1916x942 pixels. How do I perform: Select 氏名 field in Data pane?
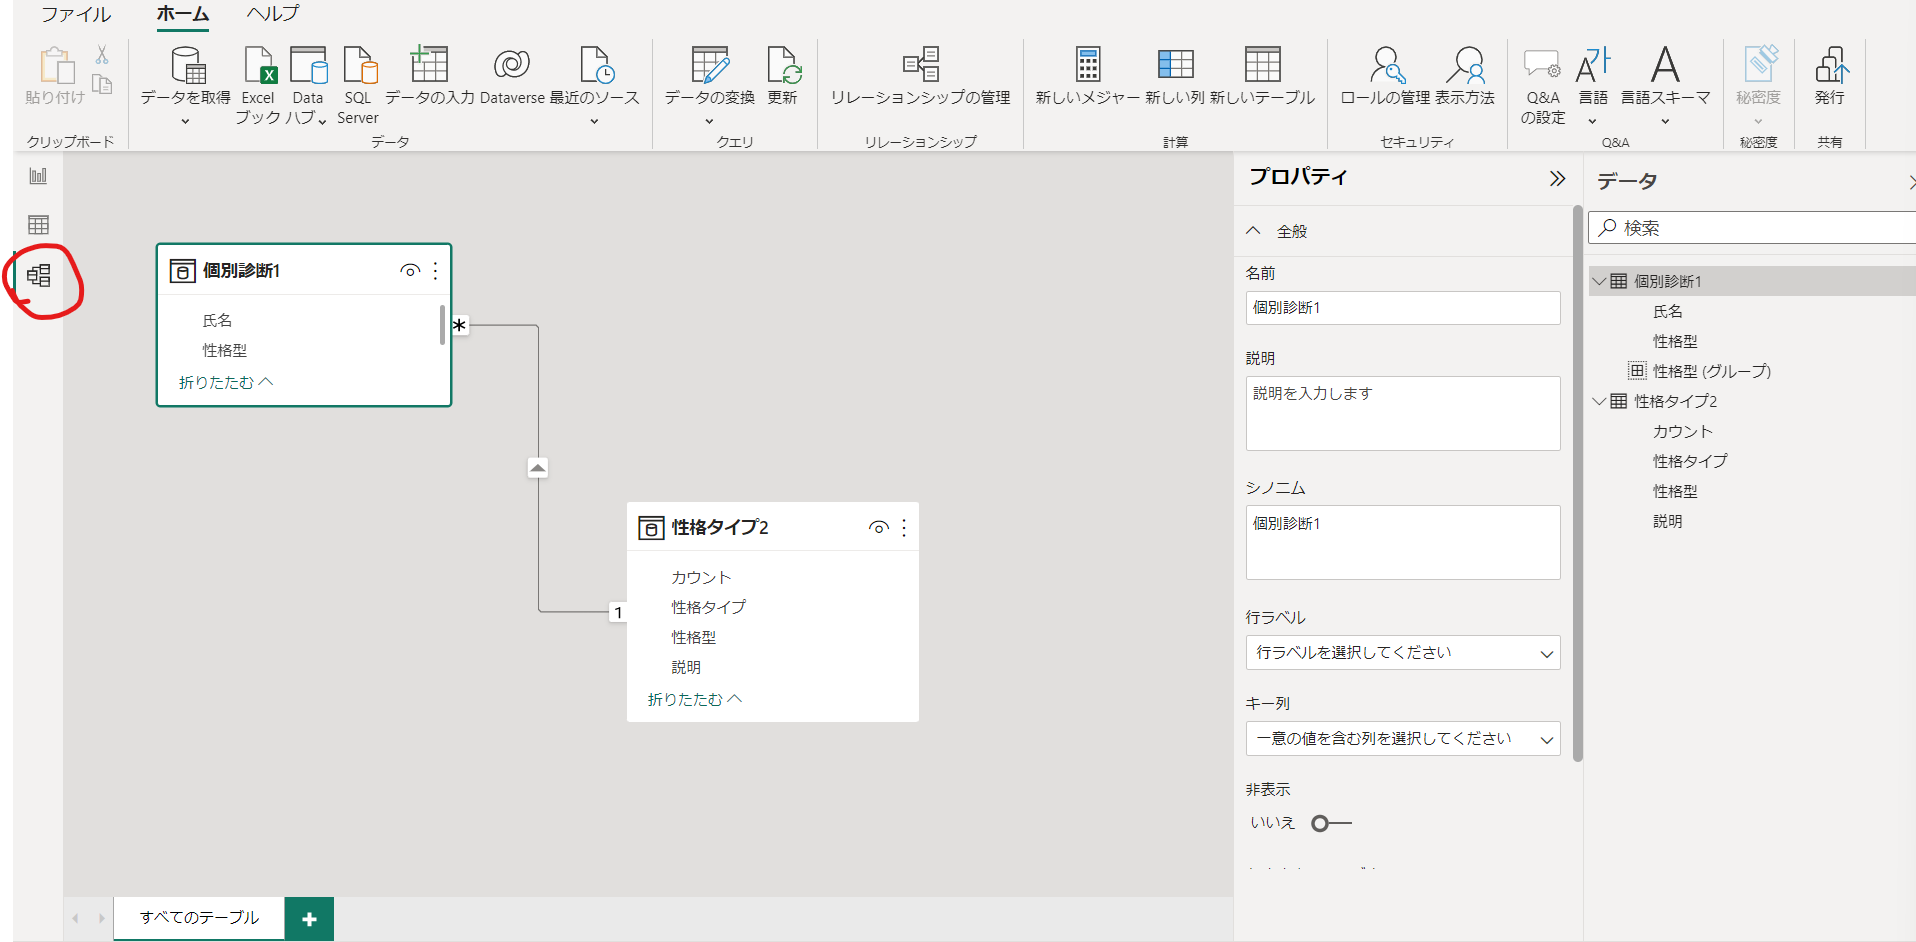click(x=1668, y=312)
